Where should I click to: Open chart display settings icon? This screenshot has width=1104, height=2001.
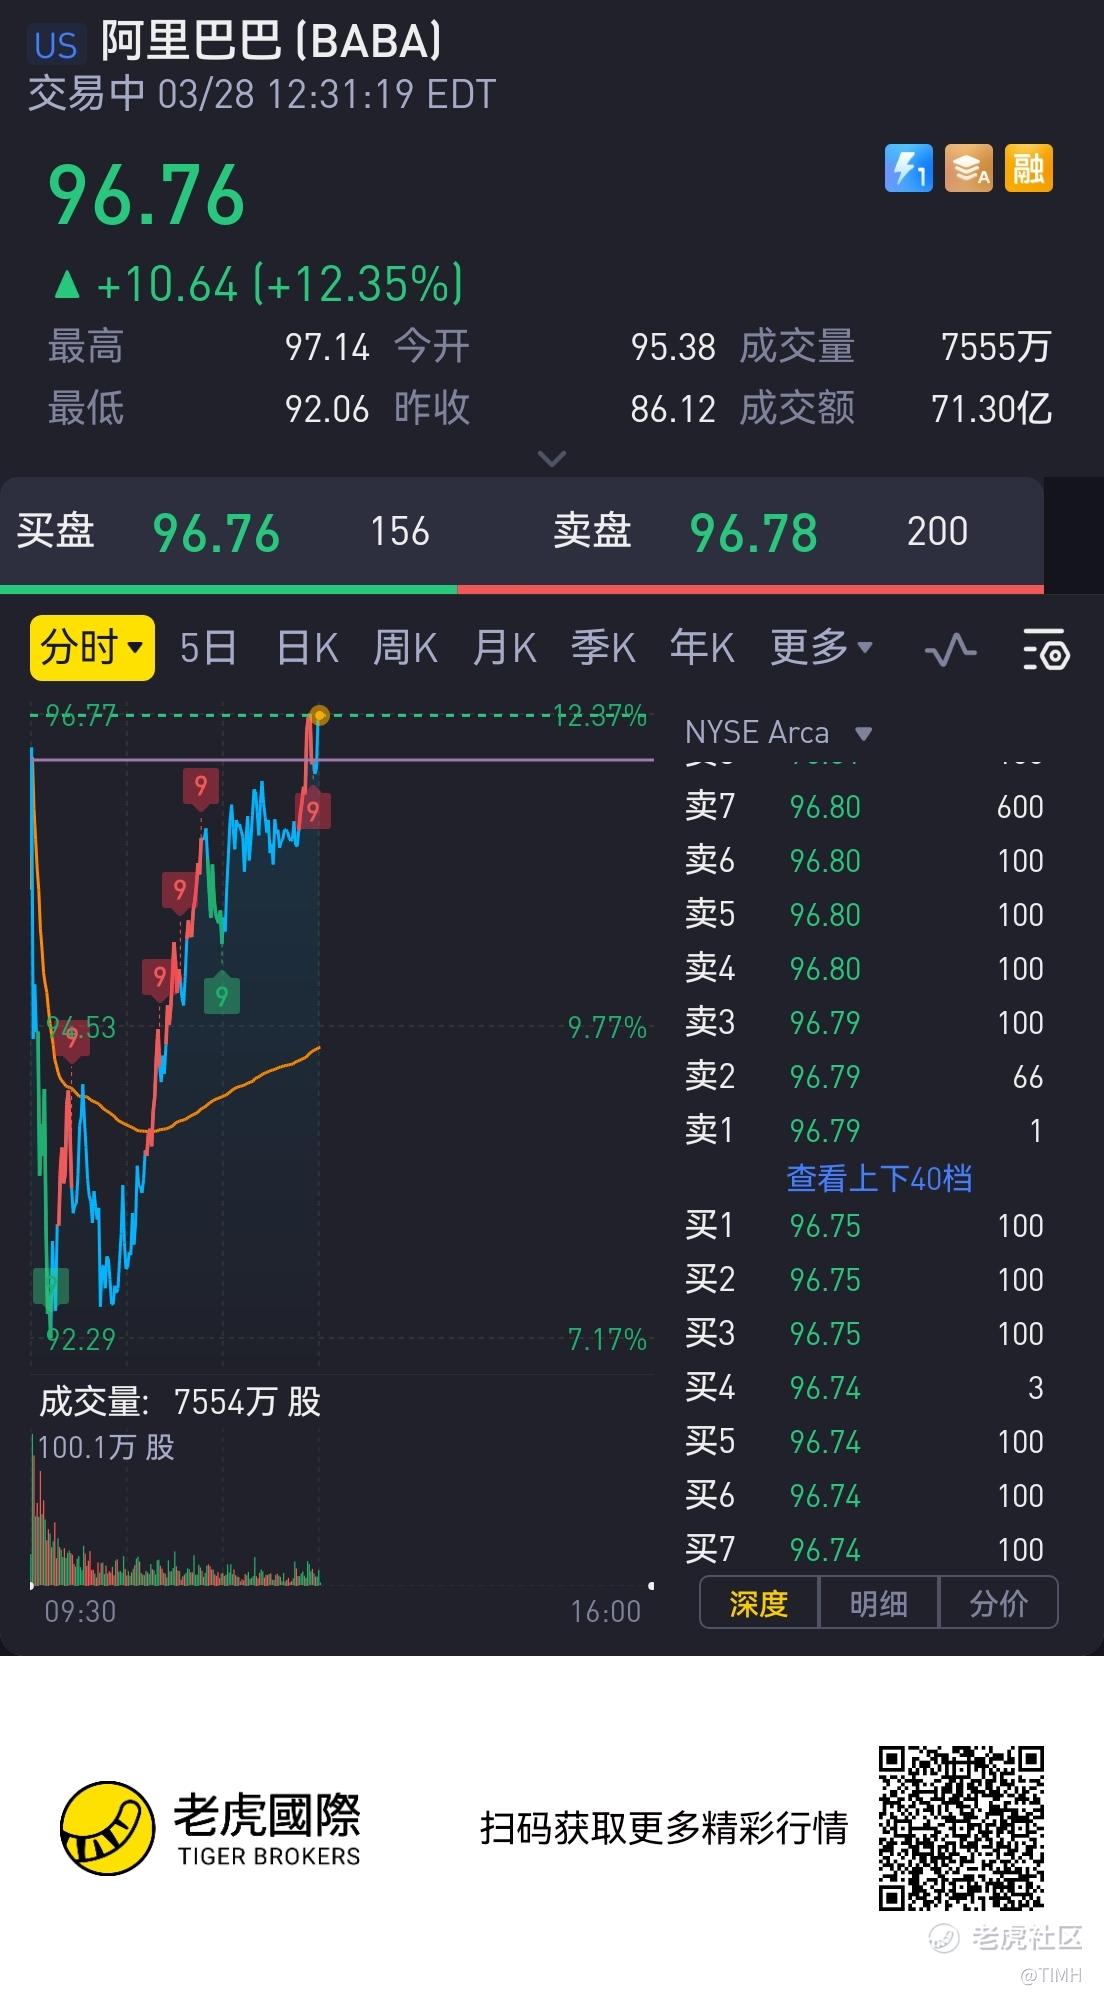(x=1046, y=649)
